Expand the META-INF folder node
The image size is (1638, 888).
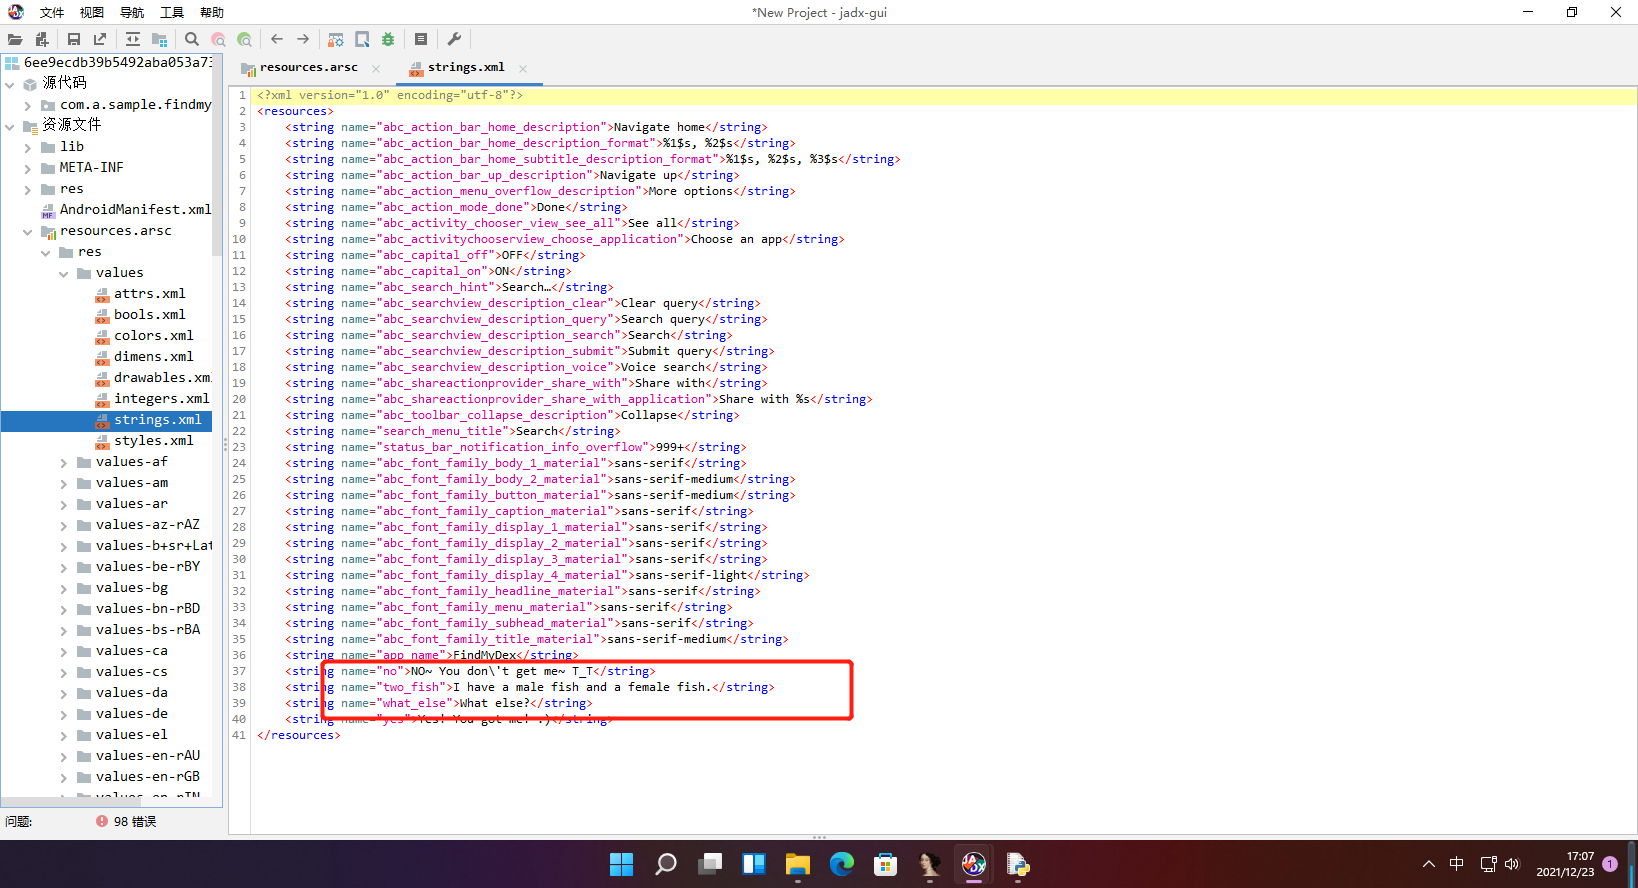click(28, 168)
